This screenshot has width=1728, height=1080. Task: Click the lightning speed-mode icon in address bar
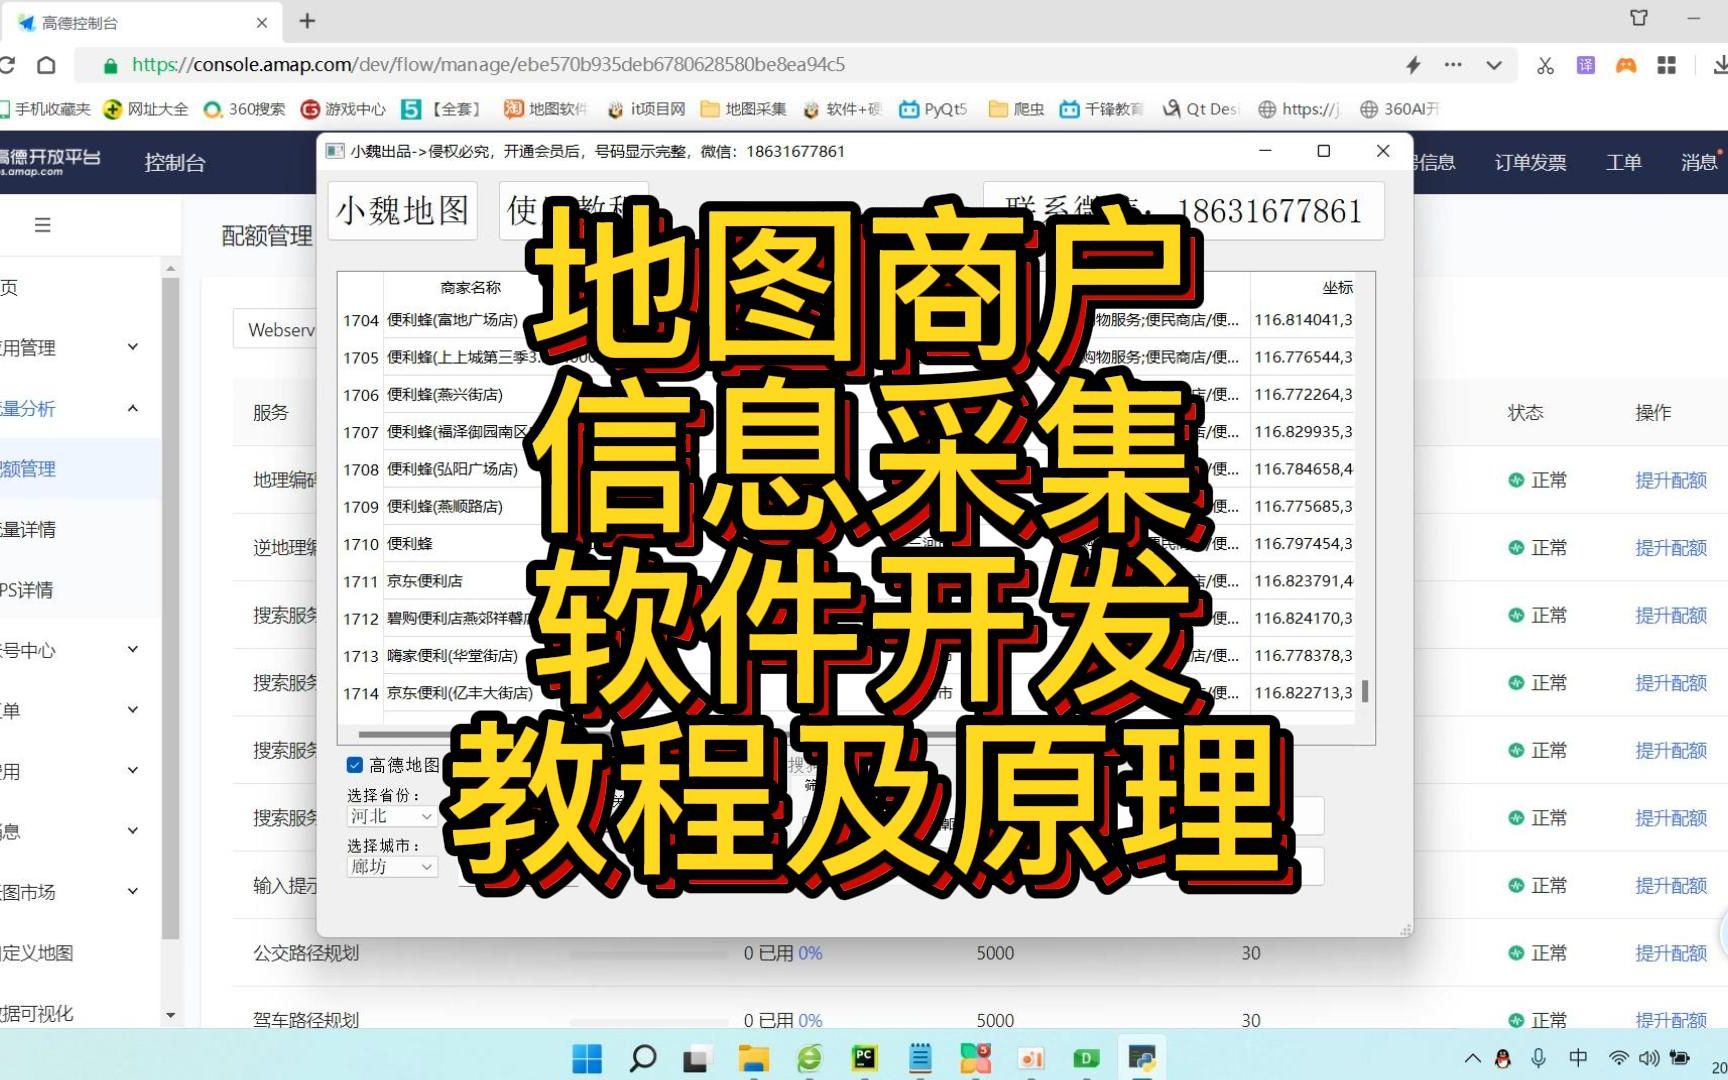(1413, 65)
